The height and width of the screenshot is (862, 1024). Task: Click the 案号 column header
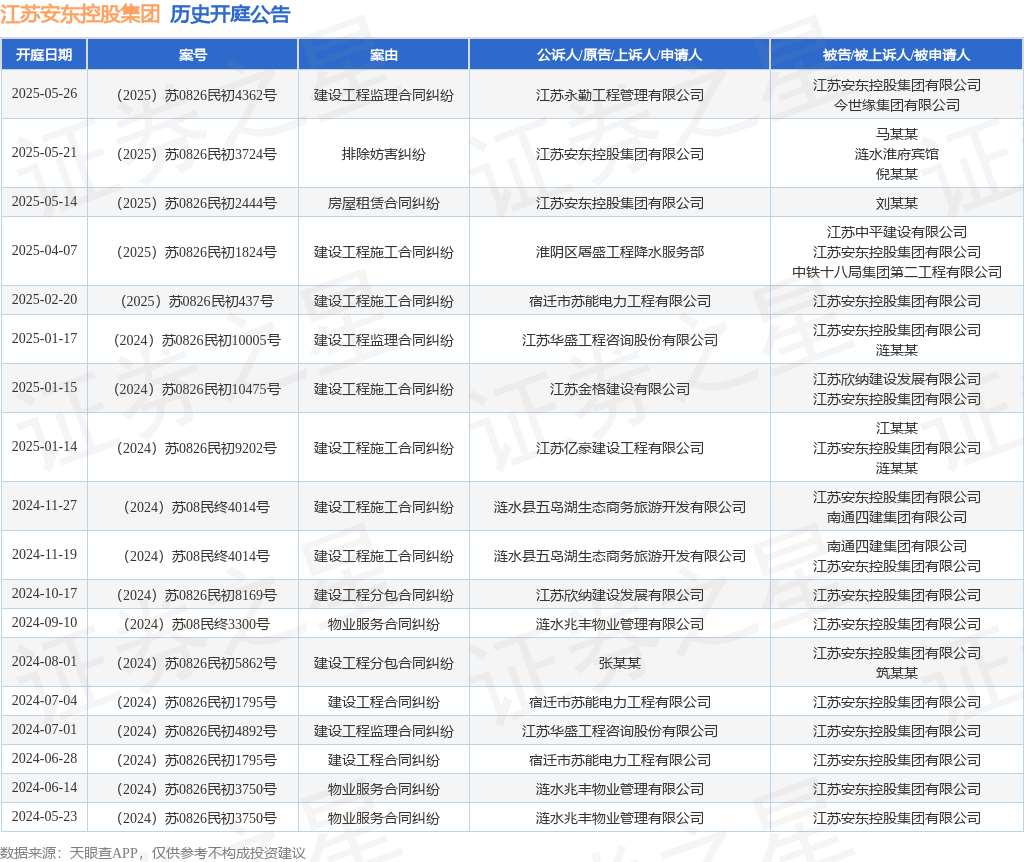click(193, 55)
